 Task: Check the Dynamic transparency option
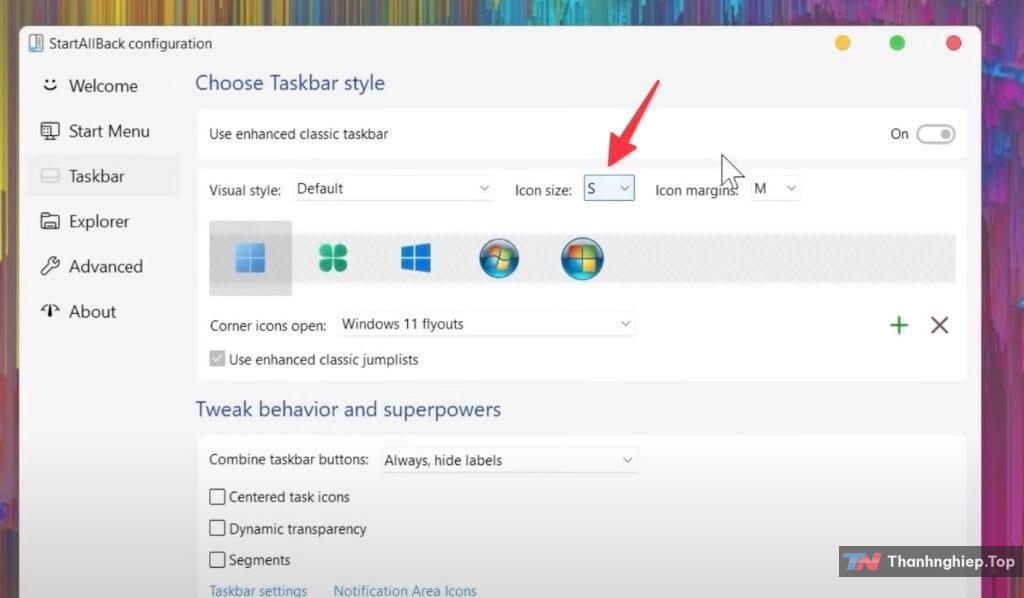pyautogui.click(x=217, y=529)
